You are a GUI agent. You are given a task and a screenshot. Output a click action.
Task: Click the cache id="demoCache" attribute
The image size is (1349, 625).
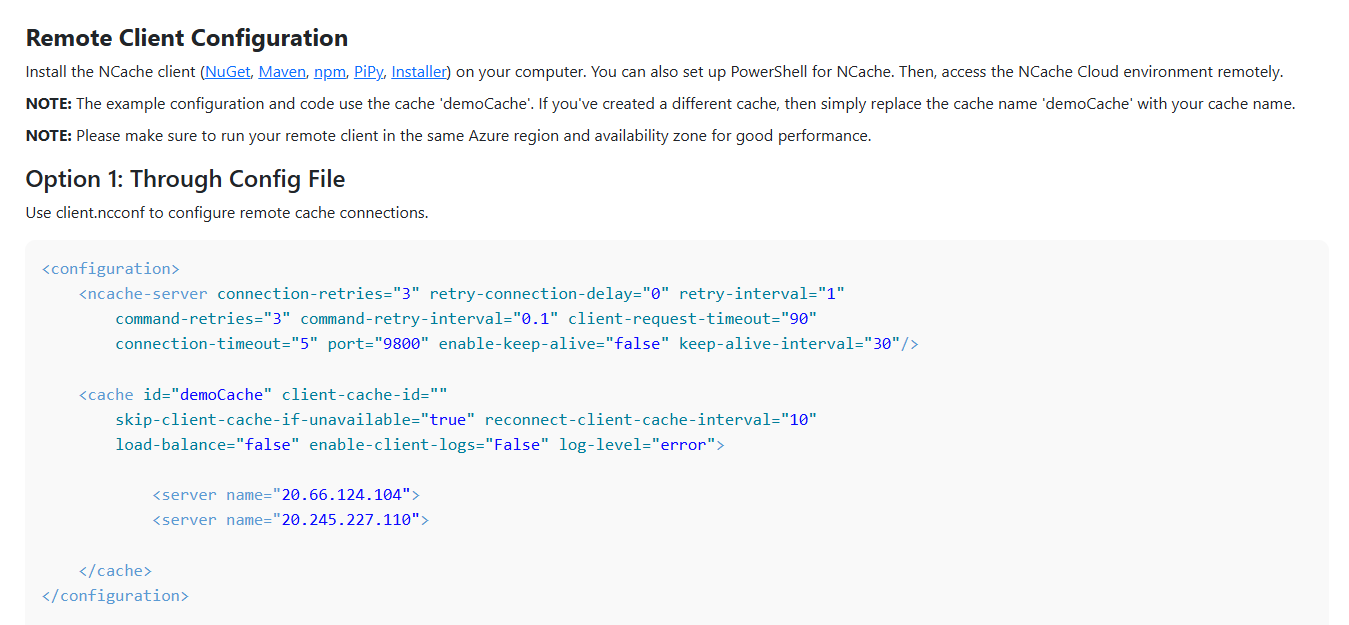pos(208,394)
